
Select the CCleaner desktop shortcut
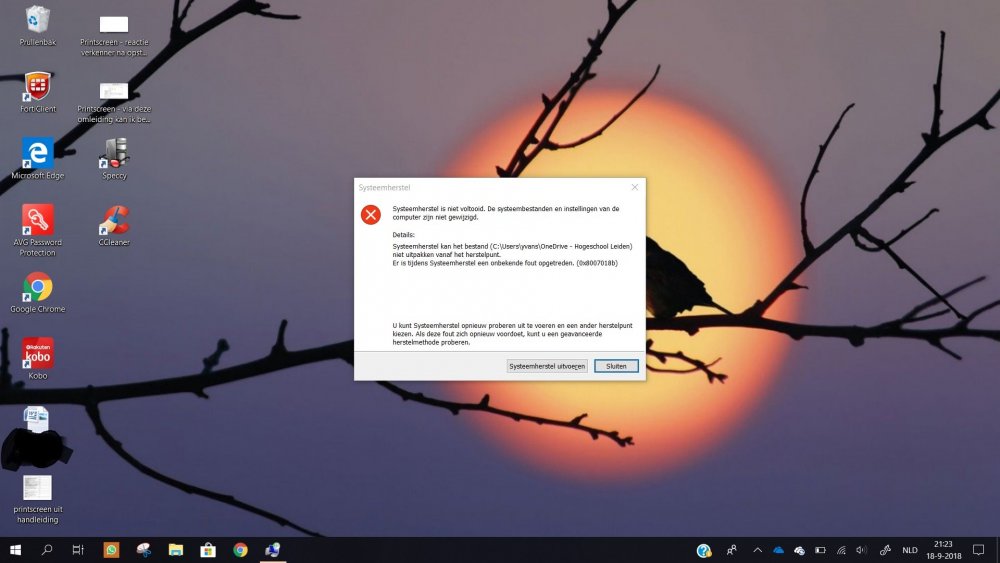point(114,225)
